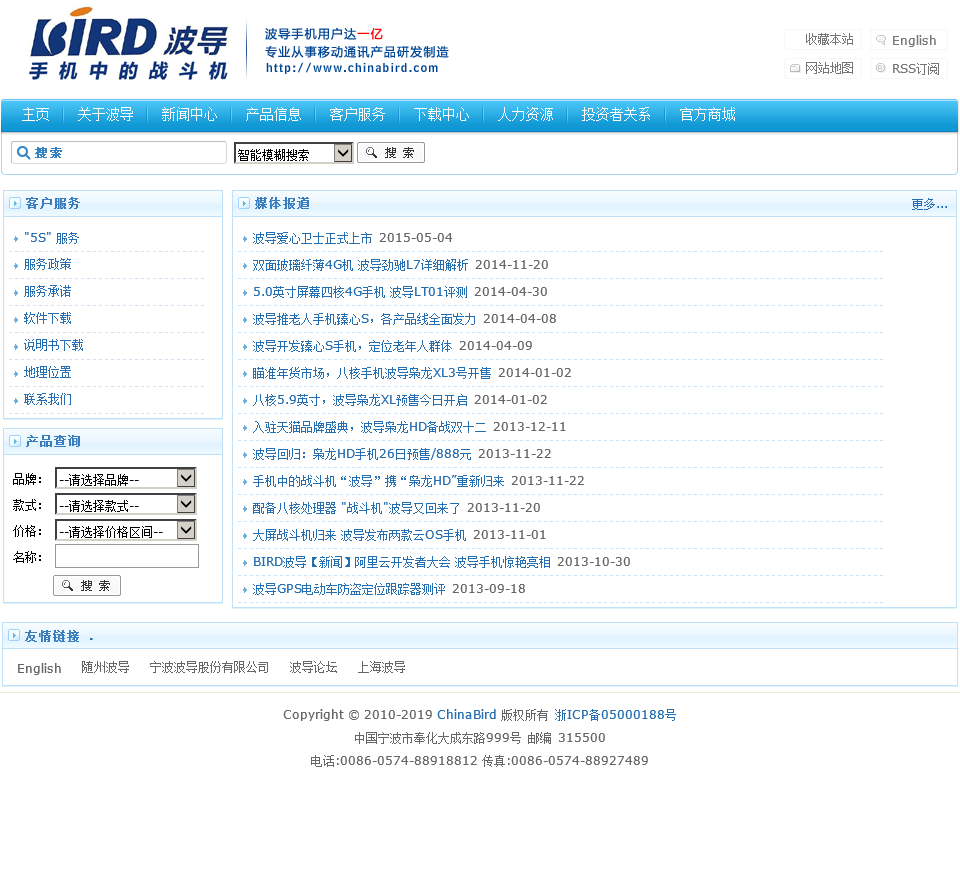960x873 pixels.
Task: Open article 瞄准年货市场 八核手机
Action: [x=372, y=373]
